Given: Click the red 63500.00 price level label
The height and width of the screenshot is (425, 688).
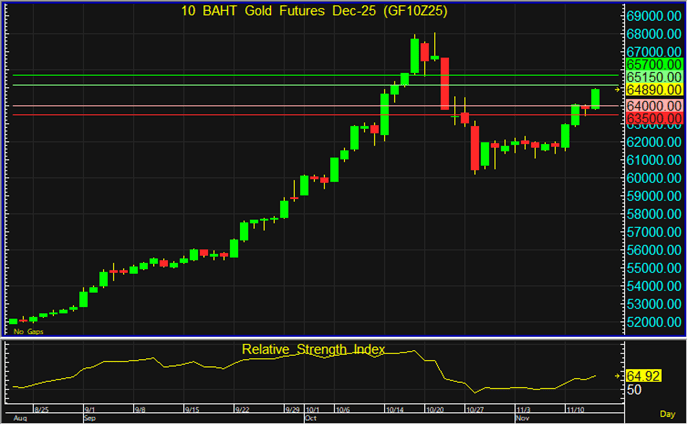Looking at the screenshot, I should [654, 118].
